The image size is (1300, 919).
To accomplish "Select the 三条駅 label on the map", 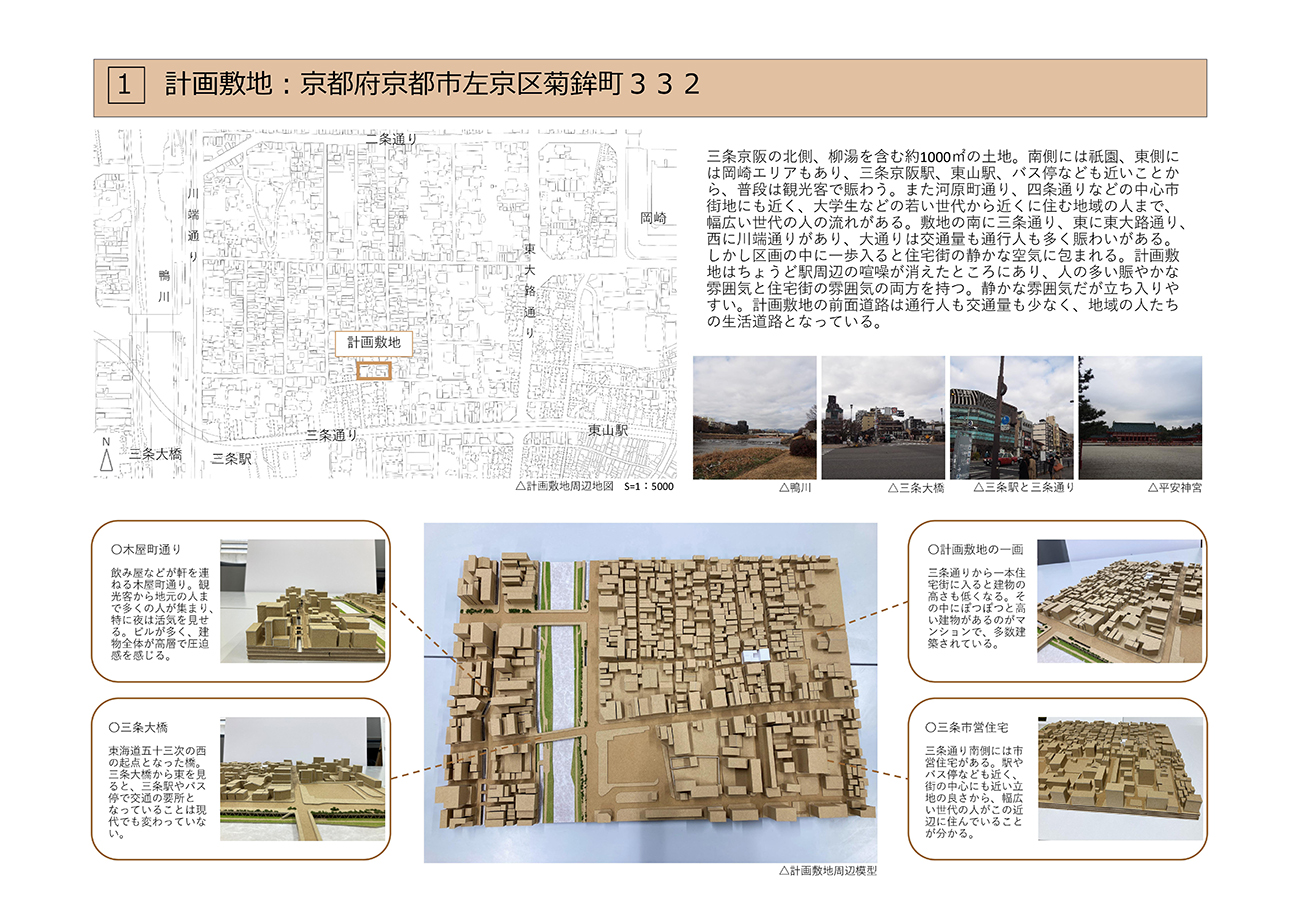I will [x=231, y=459].
